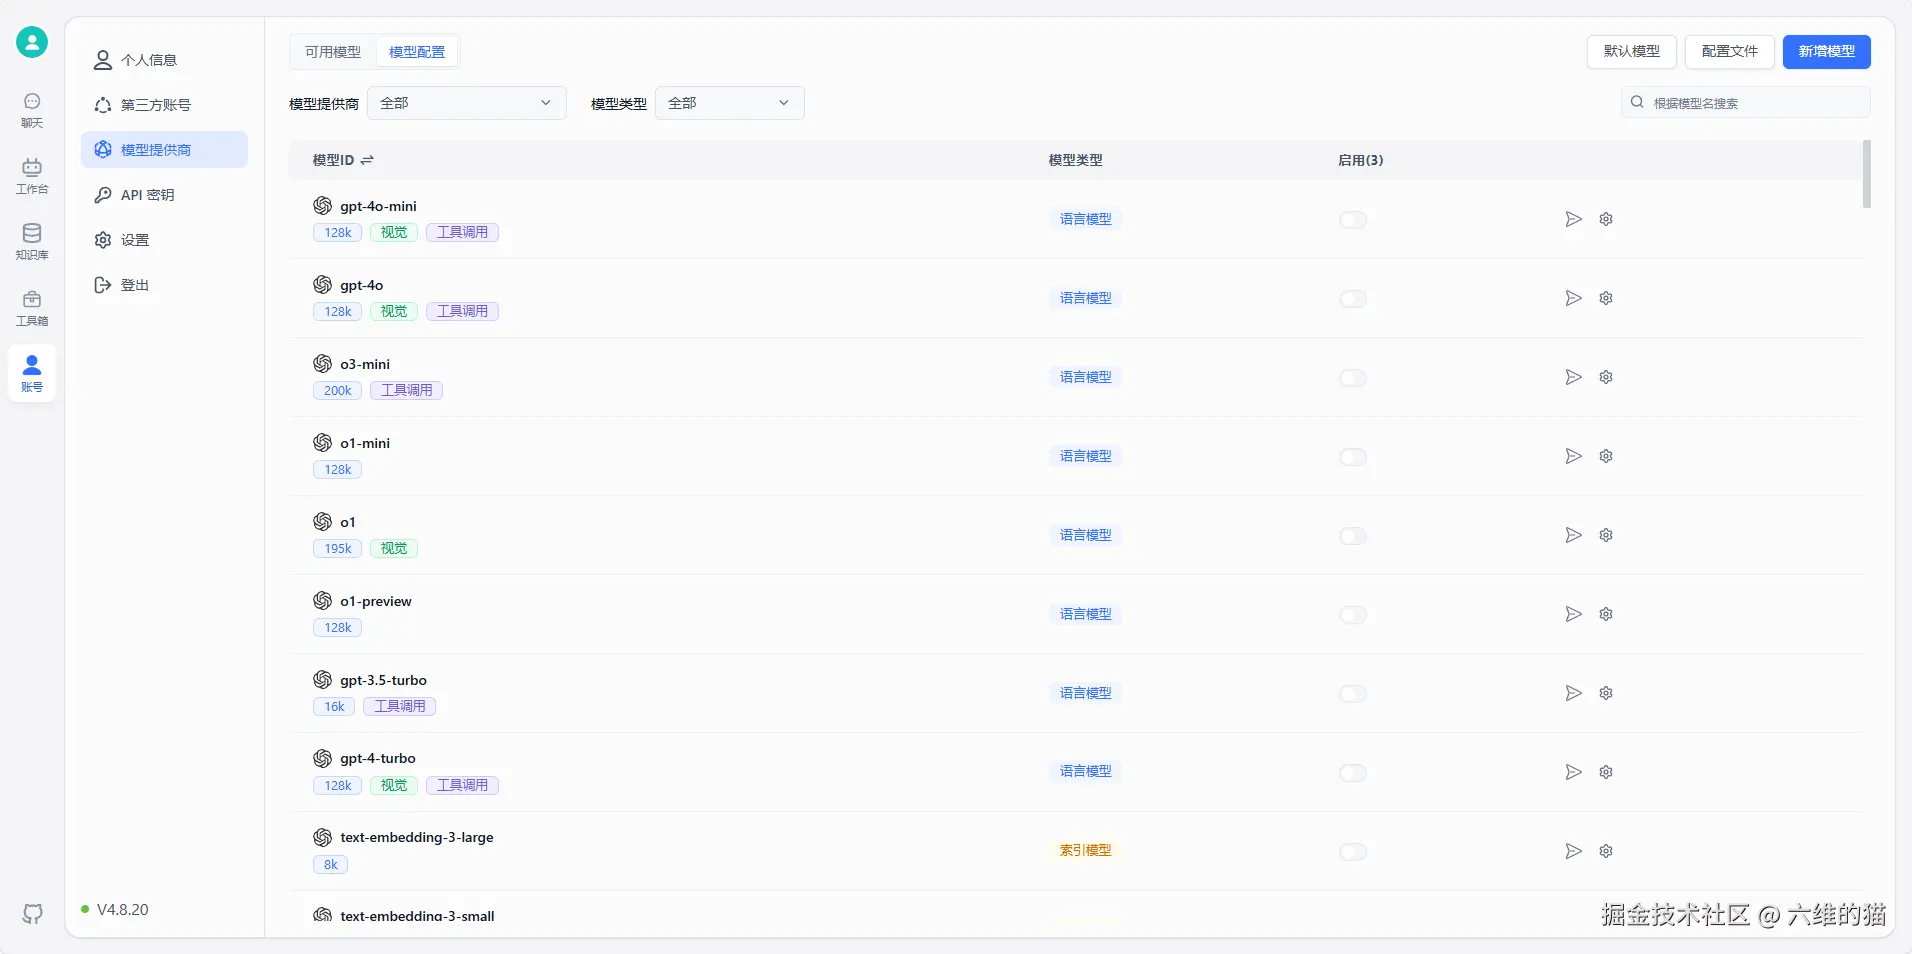Sort models using the 模型ID sort icon
1912x954 pixels.
(x=367, y=160)
